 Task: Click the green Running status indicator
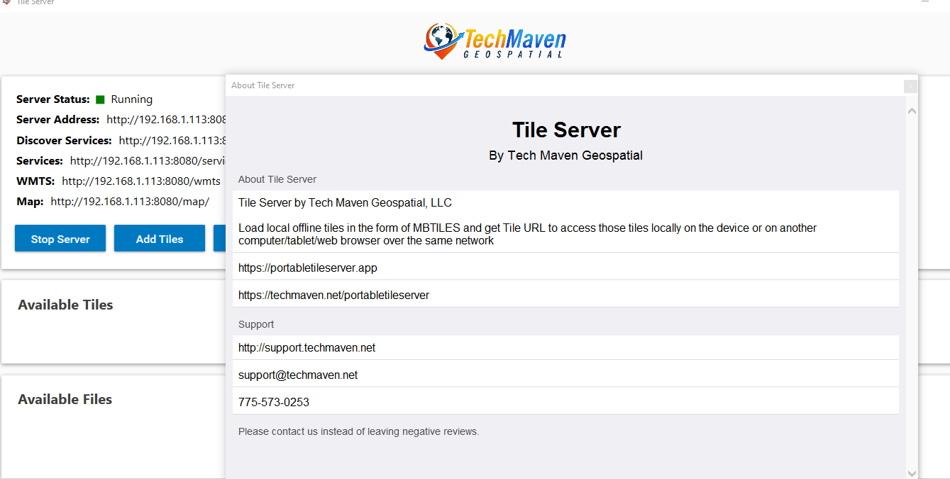point(101,99)
